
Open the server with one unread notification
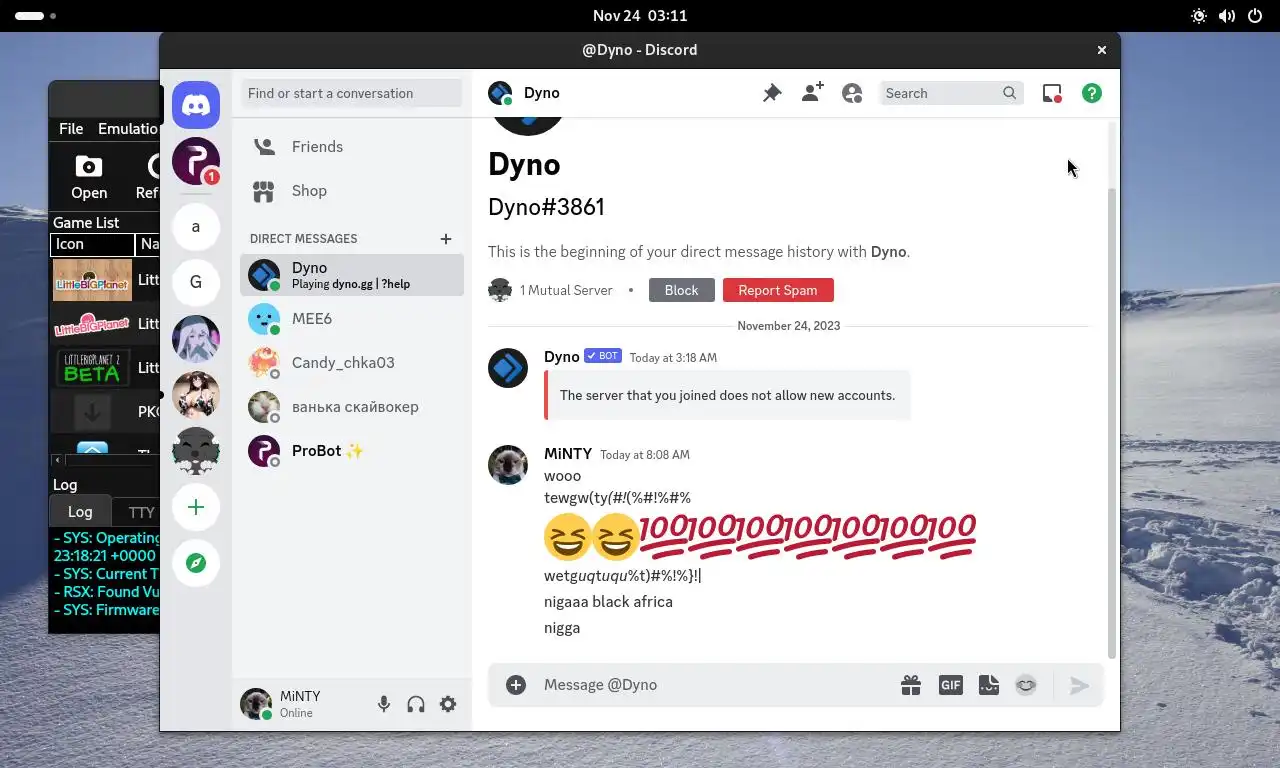point(196,161)
